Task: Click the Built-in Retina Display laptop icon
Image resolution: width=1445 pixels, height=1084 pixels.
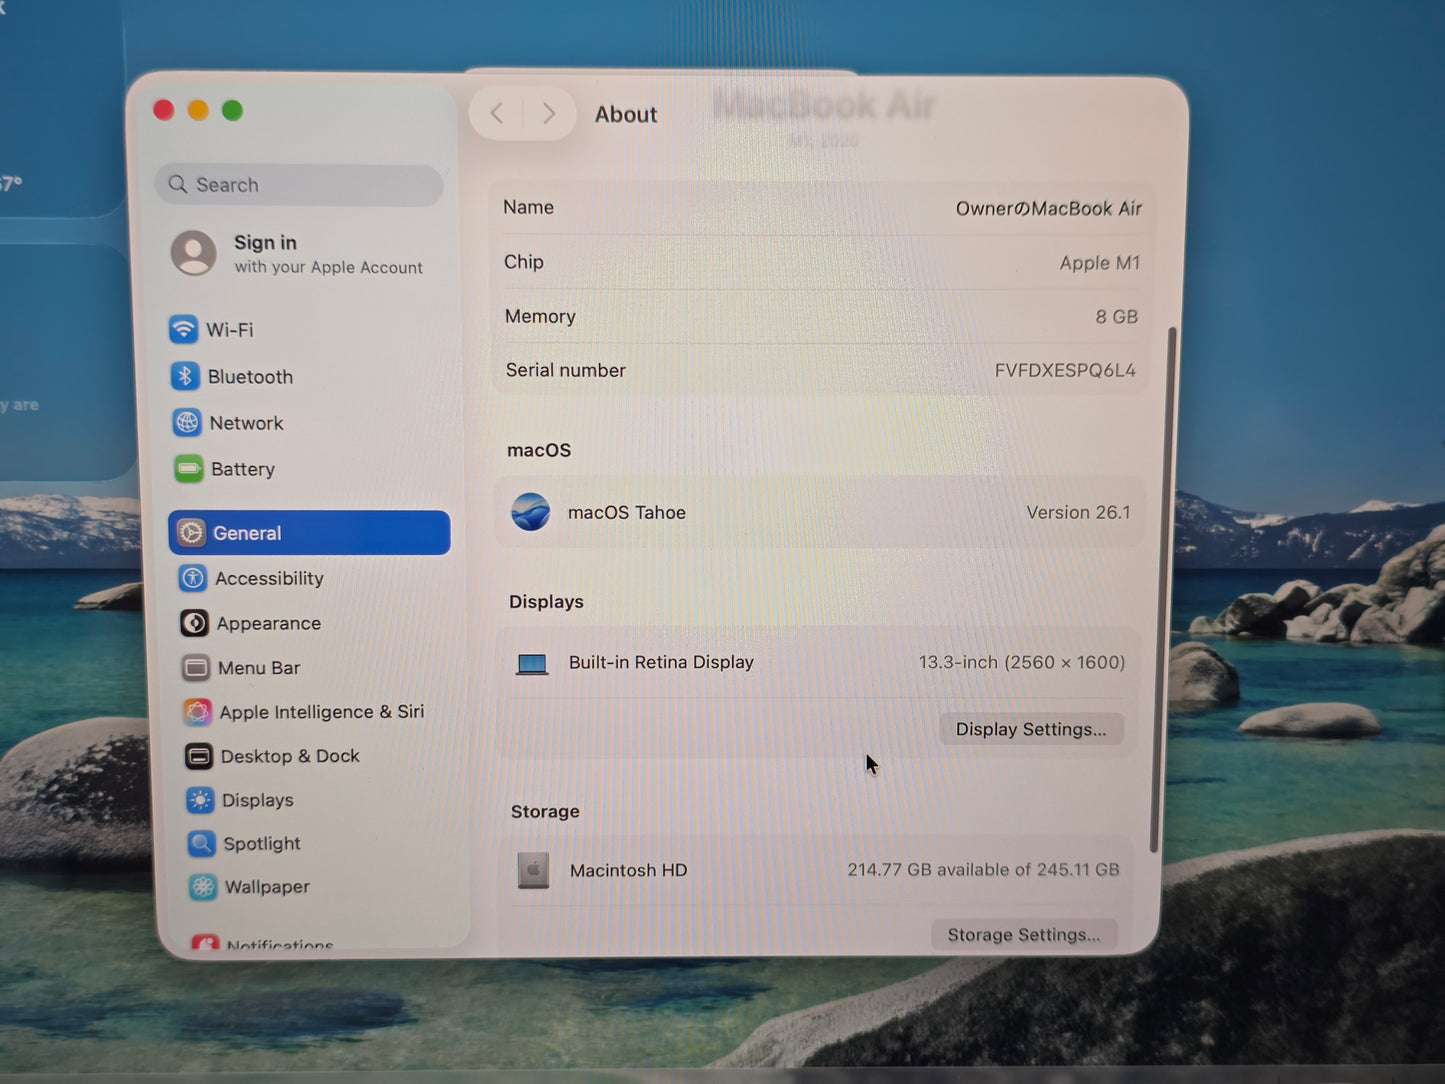Action: 532,664
